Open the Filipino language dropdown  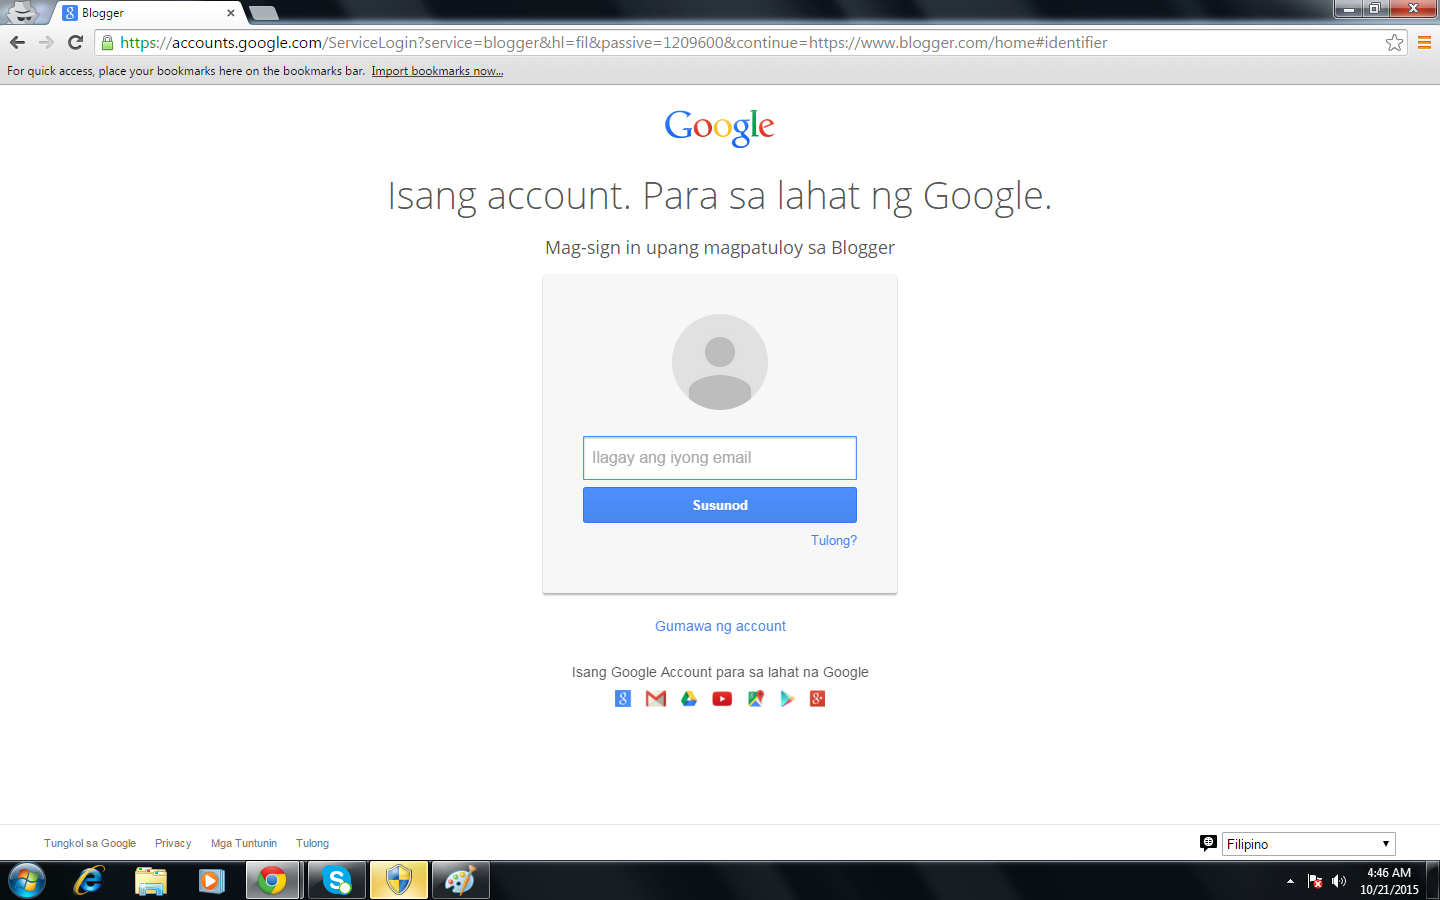coord(1308,844)
